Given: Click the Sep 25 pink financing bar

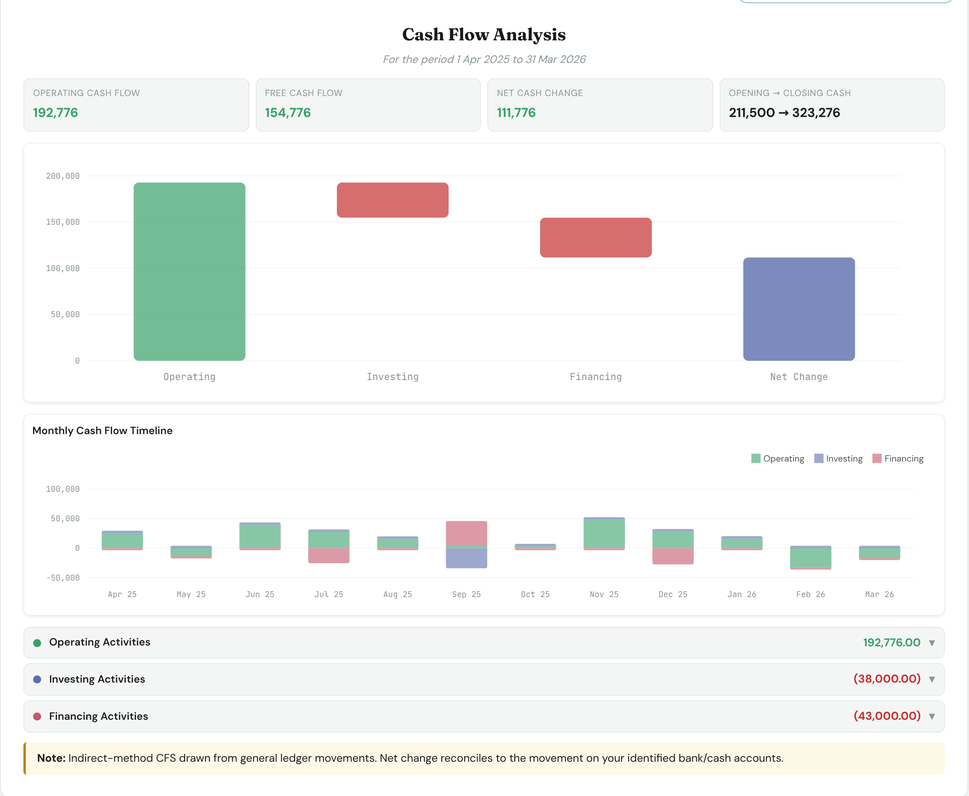Looking at the screenshot, I should click(467, 533).
